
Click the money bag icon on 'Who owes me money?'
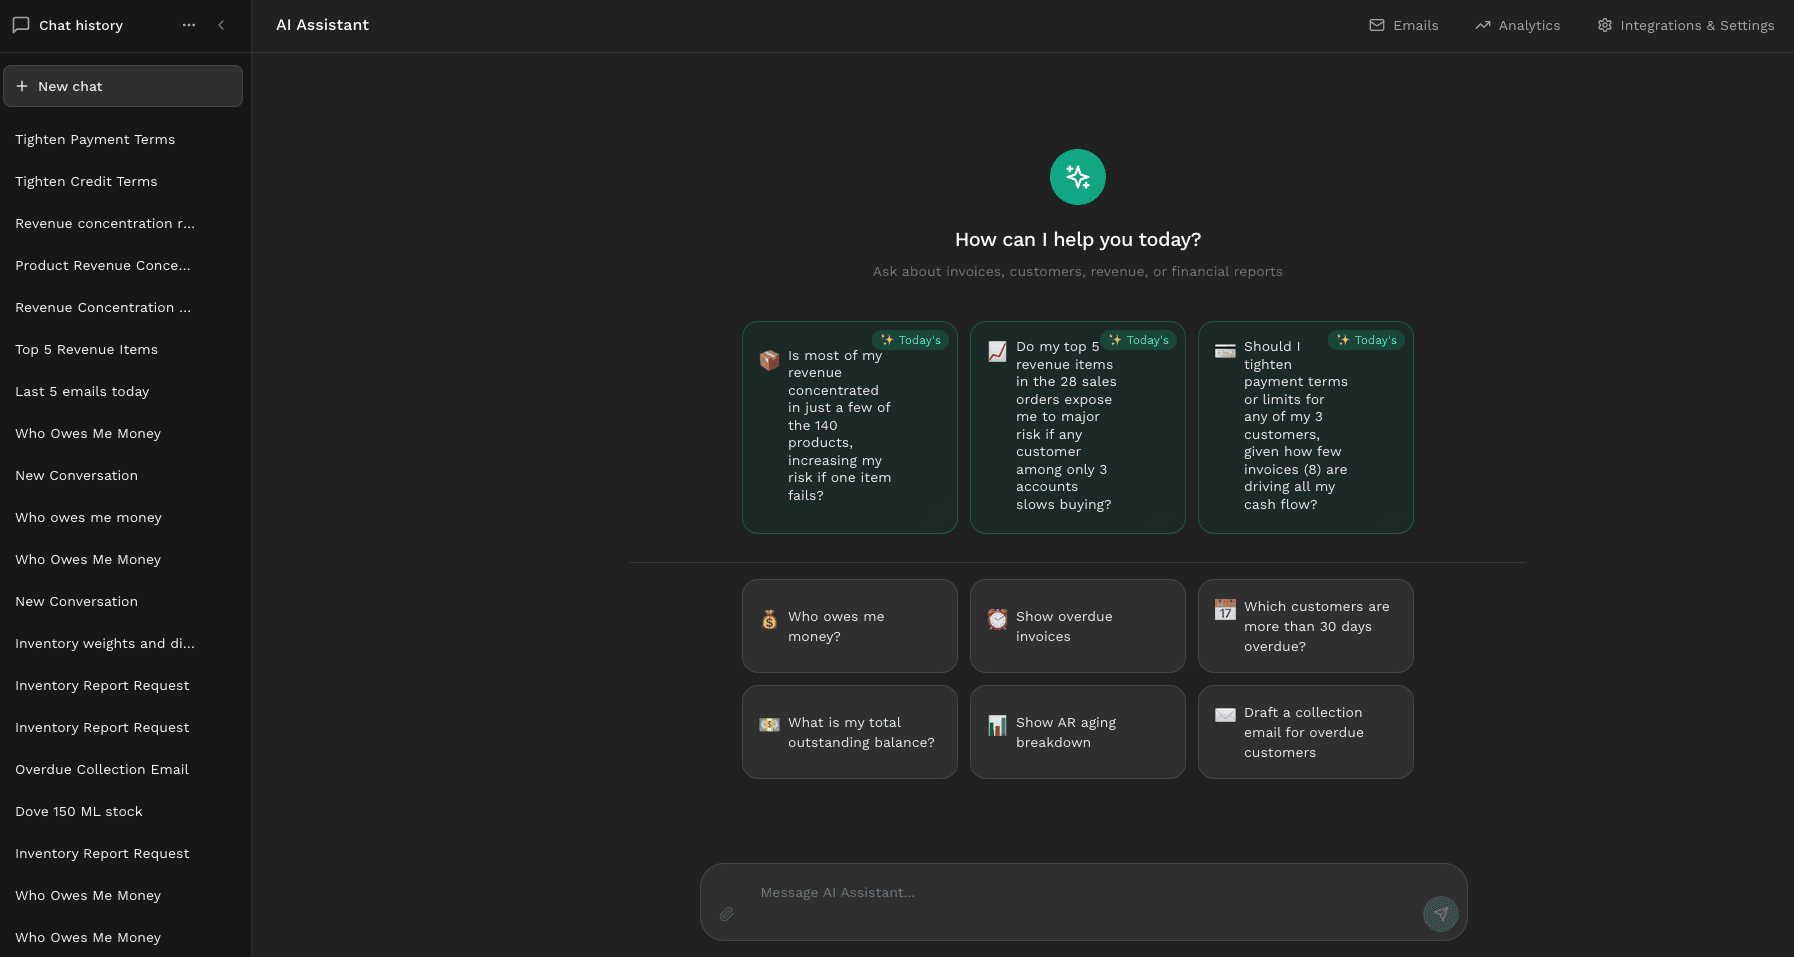coord(768,620)
